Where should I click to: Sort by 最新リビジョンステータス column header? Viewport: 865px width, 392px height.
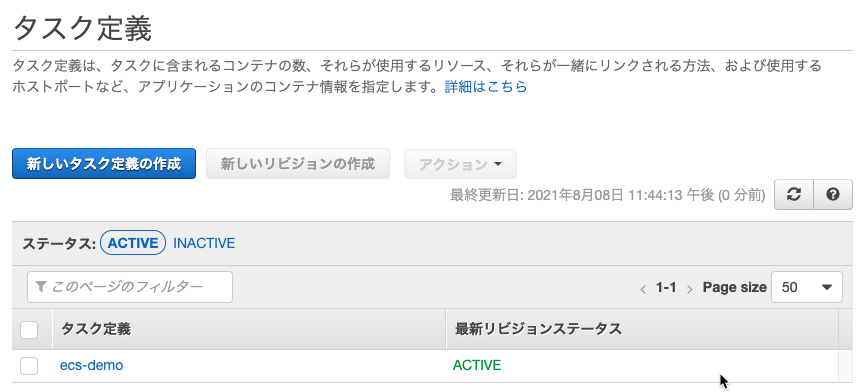click(538, 329)
